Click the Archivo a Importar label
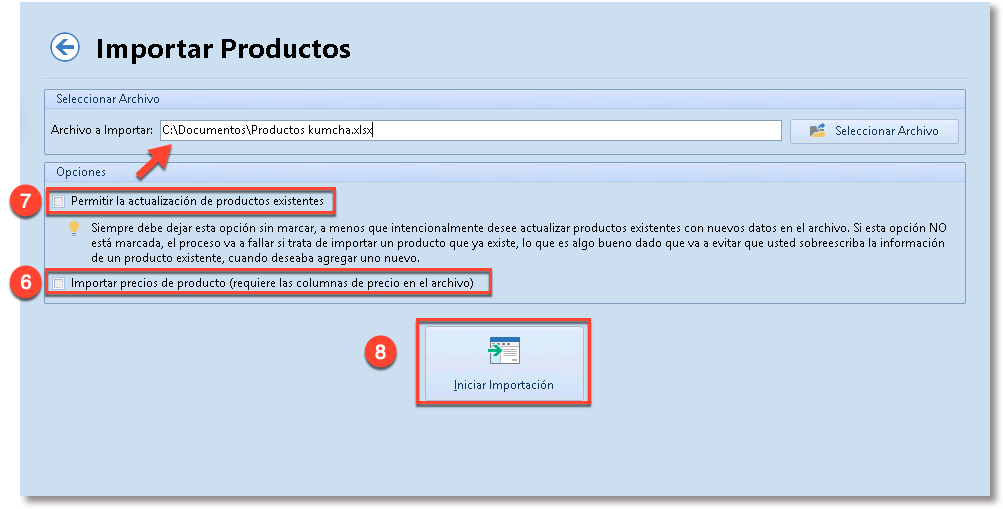Viewport: 1003px width, 509px height. coord(102,130)
